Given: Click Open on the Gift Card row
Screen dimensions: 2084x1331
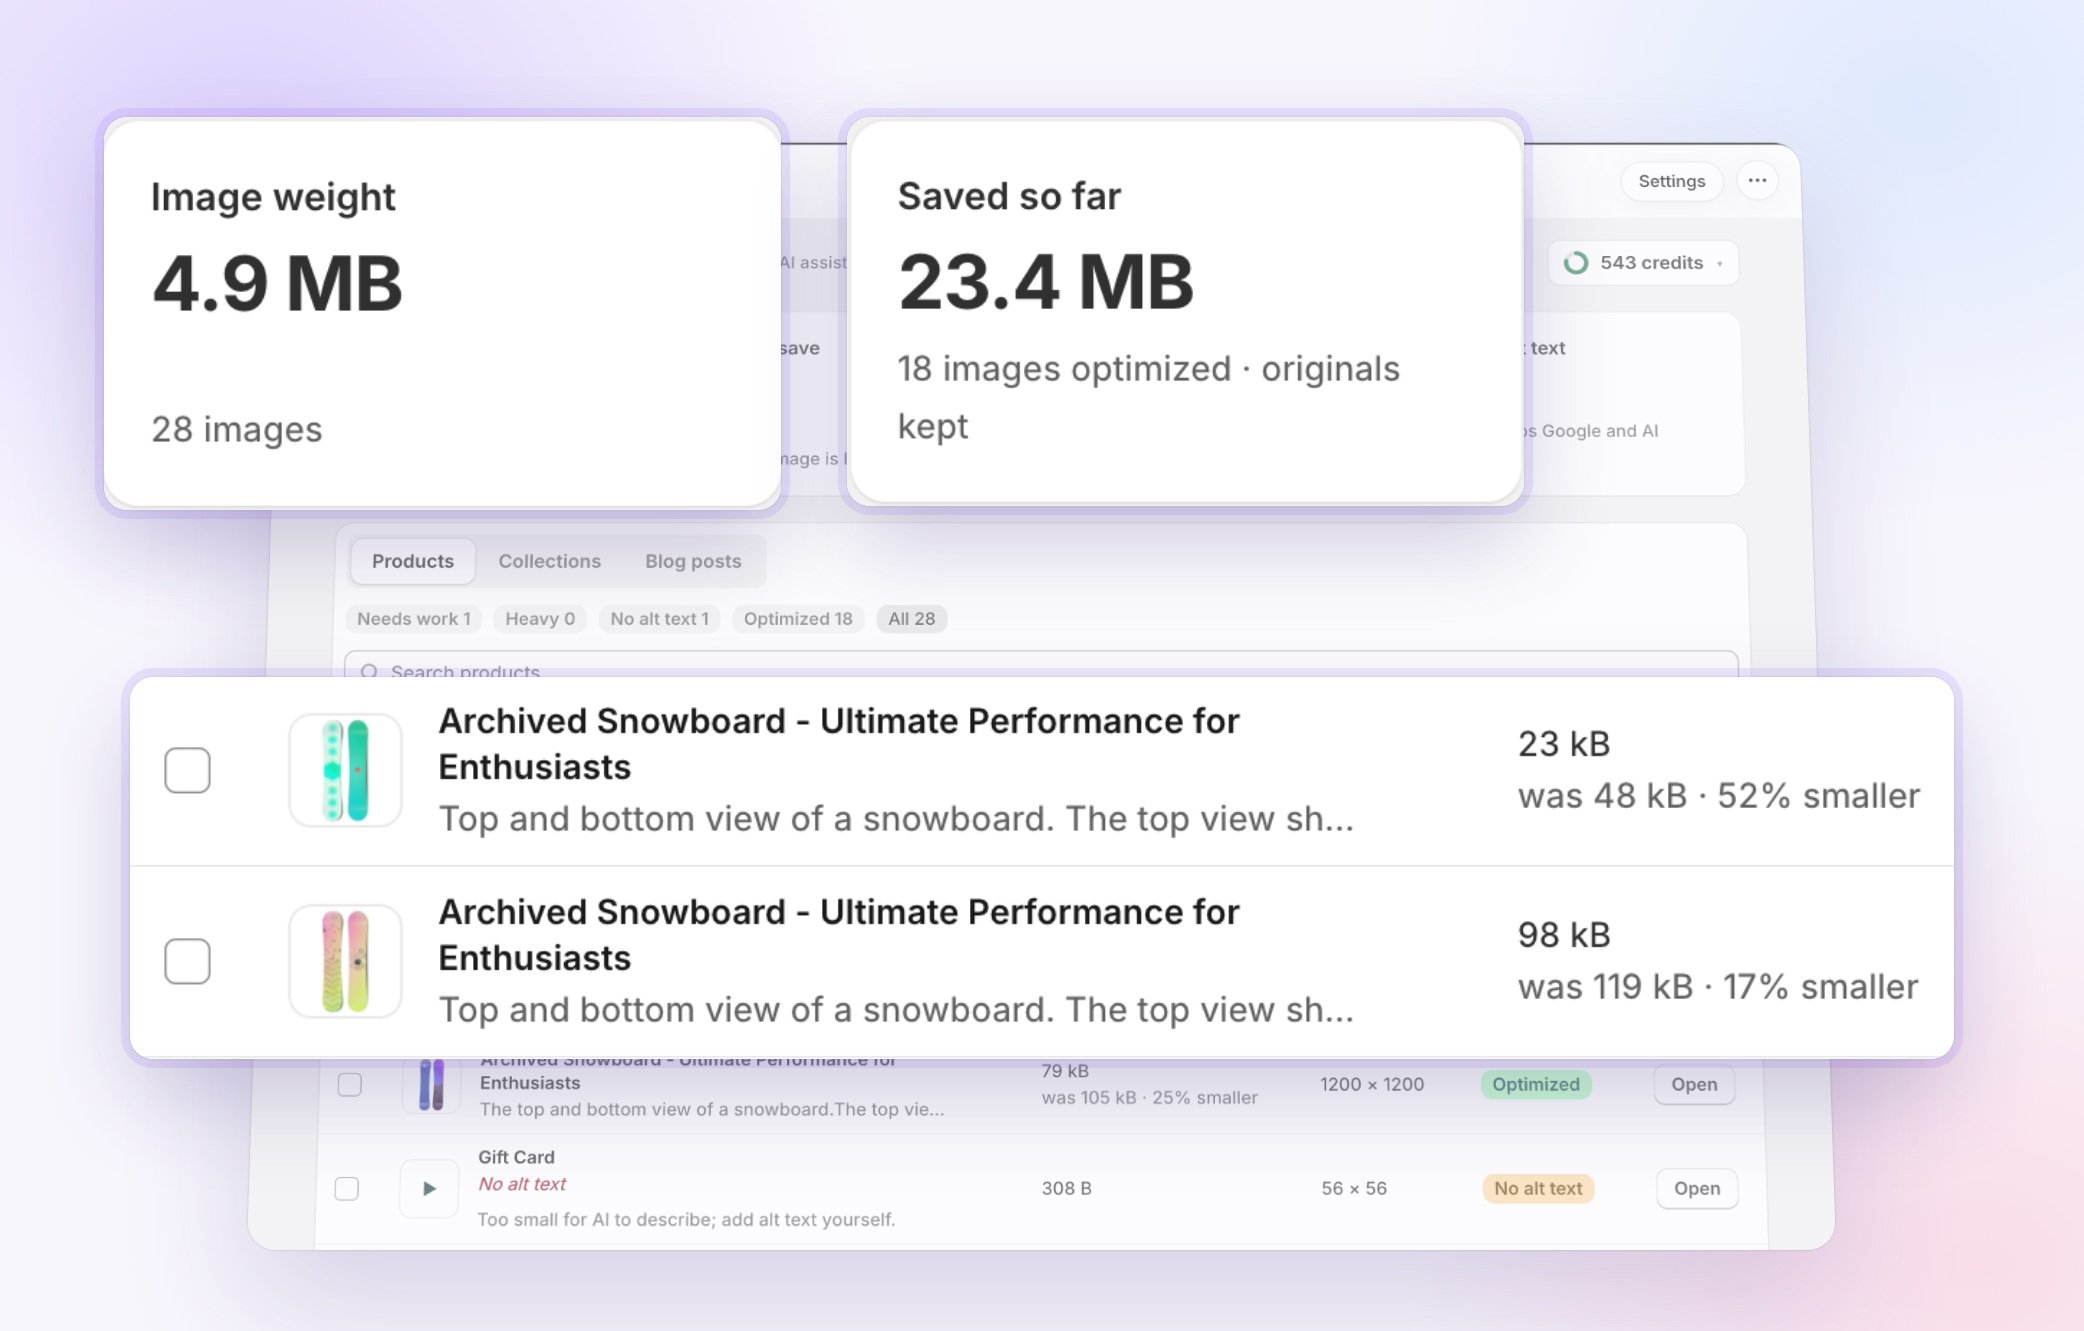Looking at the screenshot, I should tap(1697, 1188).
